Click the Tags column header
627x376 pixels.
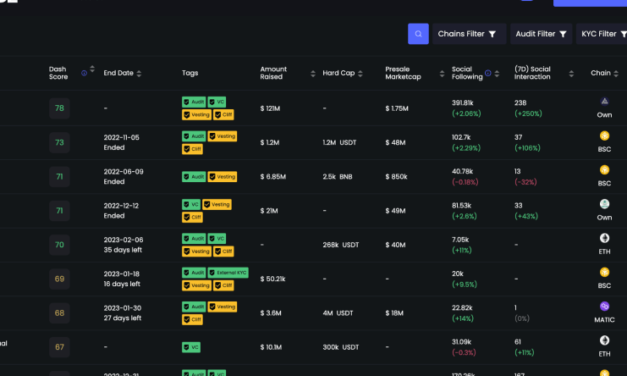point(190,73)
